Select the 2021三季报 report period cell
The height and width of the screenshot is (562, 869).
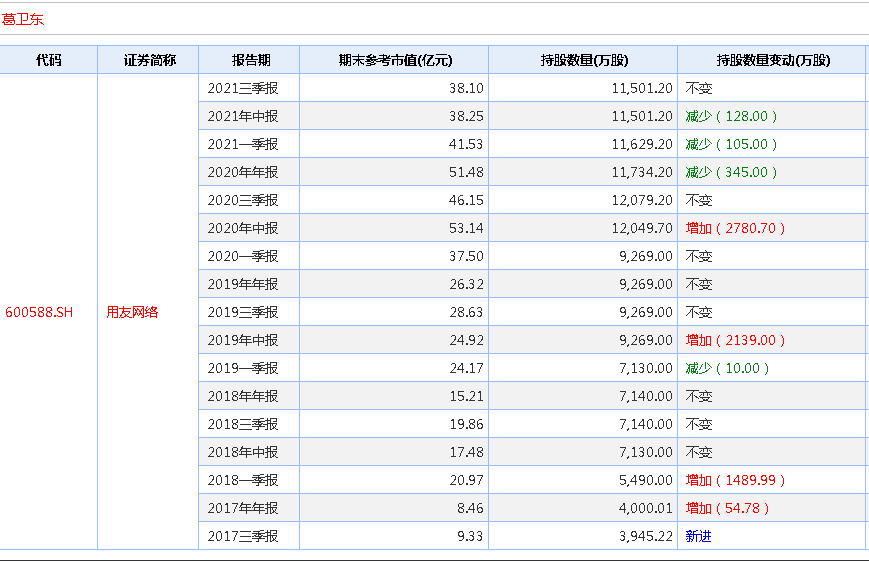(242, 88)
